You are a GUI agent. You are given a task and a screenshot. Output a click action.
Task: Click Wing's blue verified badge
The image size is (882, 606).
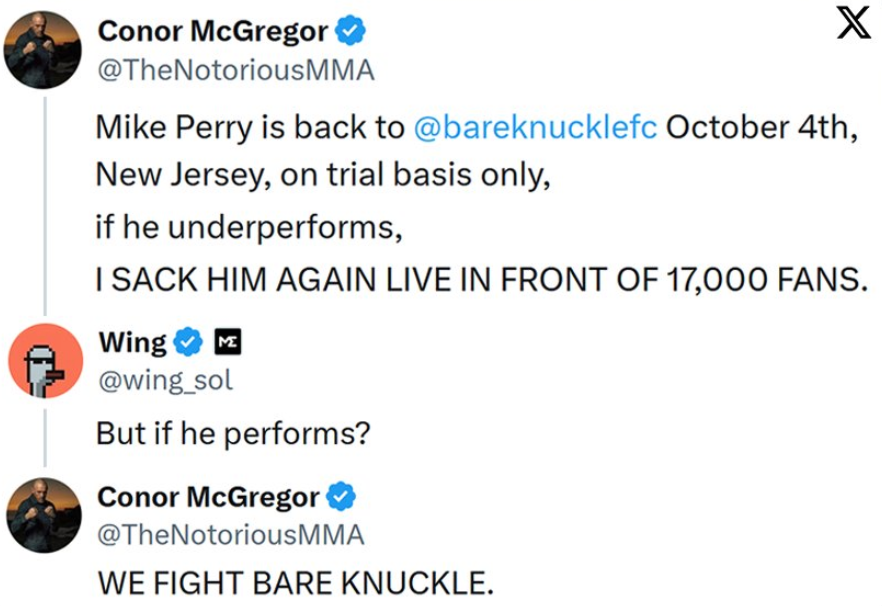pos(187,343)
